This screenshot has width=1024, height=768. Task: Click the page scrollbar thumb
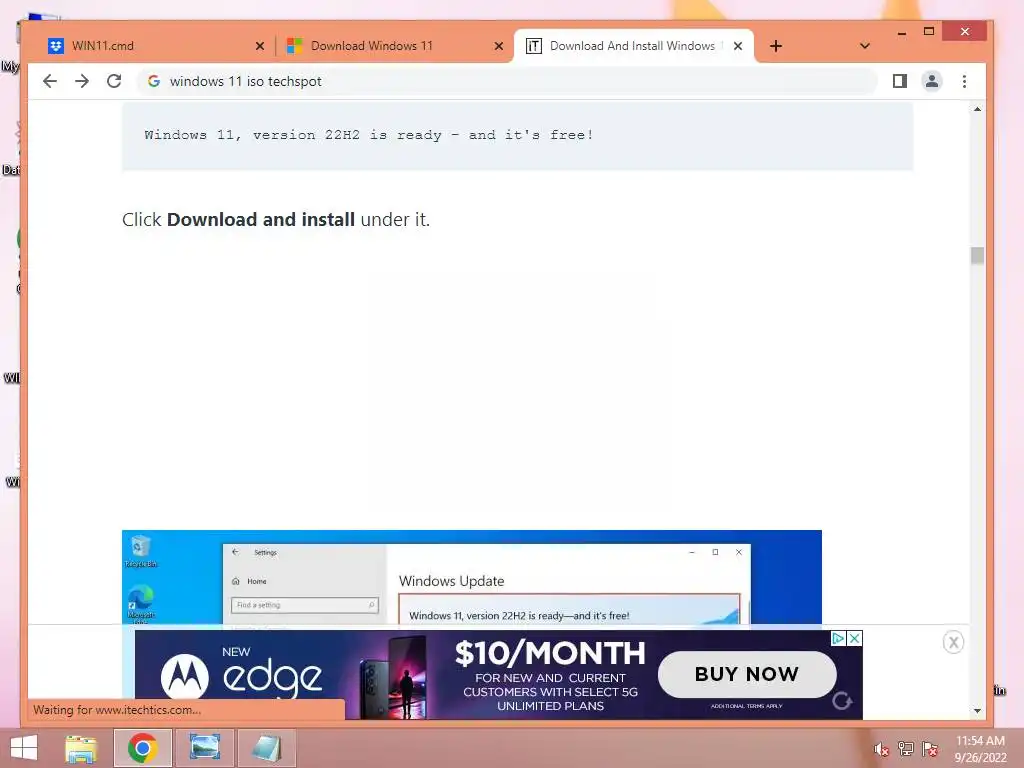977,255
